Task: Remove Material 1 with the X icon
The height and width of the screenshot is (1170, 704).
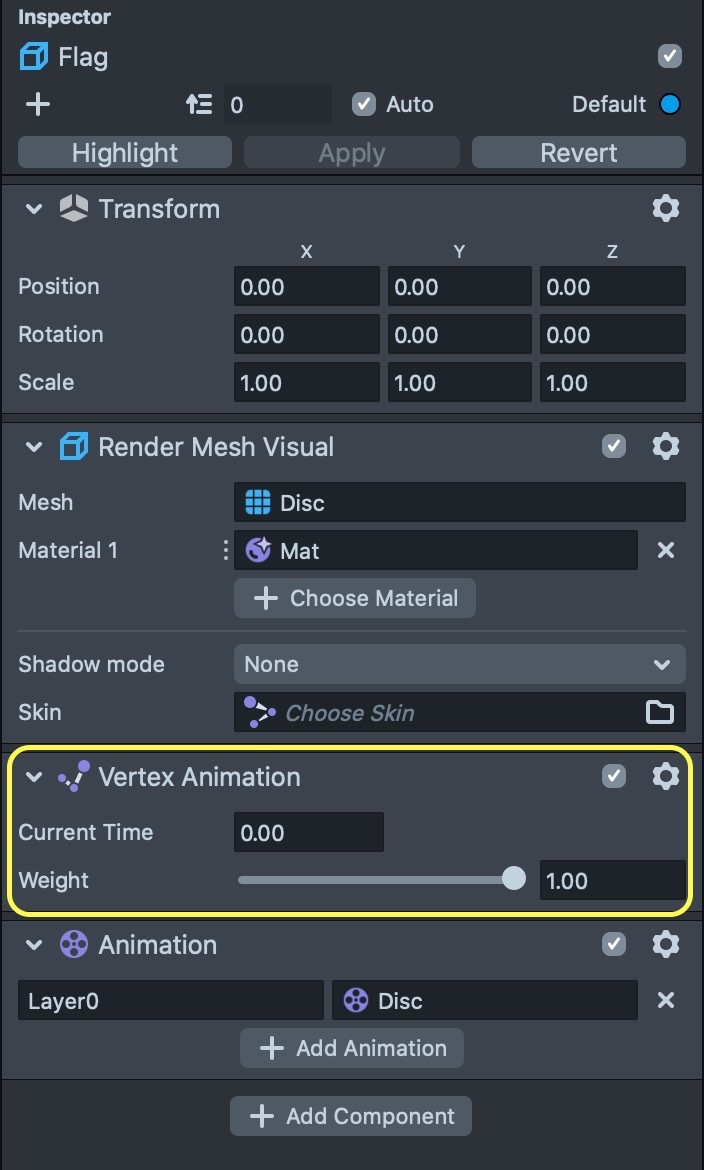Action: click(666, 550)
